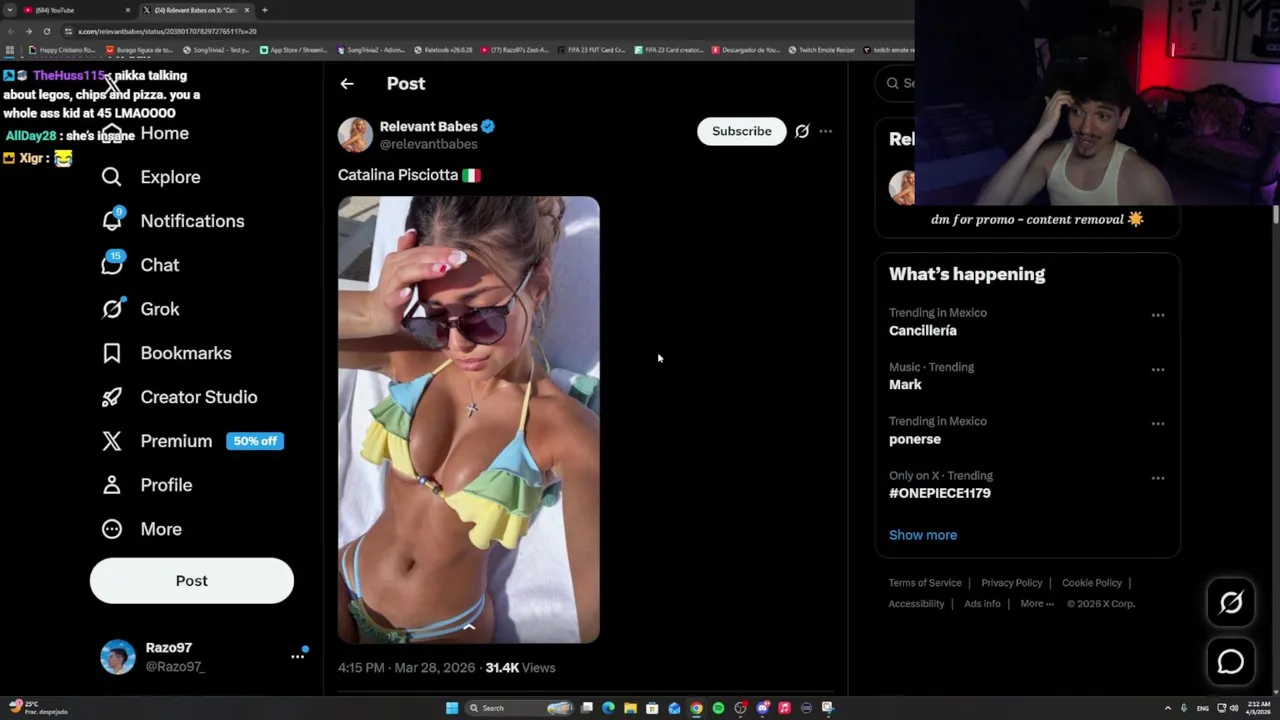Open Bookmarks in the sidebar
1280x720 pixels.
pos(166,353)
